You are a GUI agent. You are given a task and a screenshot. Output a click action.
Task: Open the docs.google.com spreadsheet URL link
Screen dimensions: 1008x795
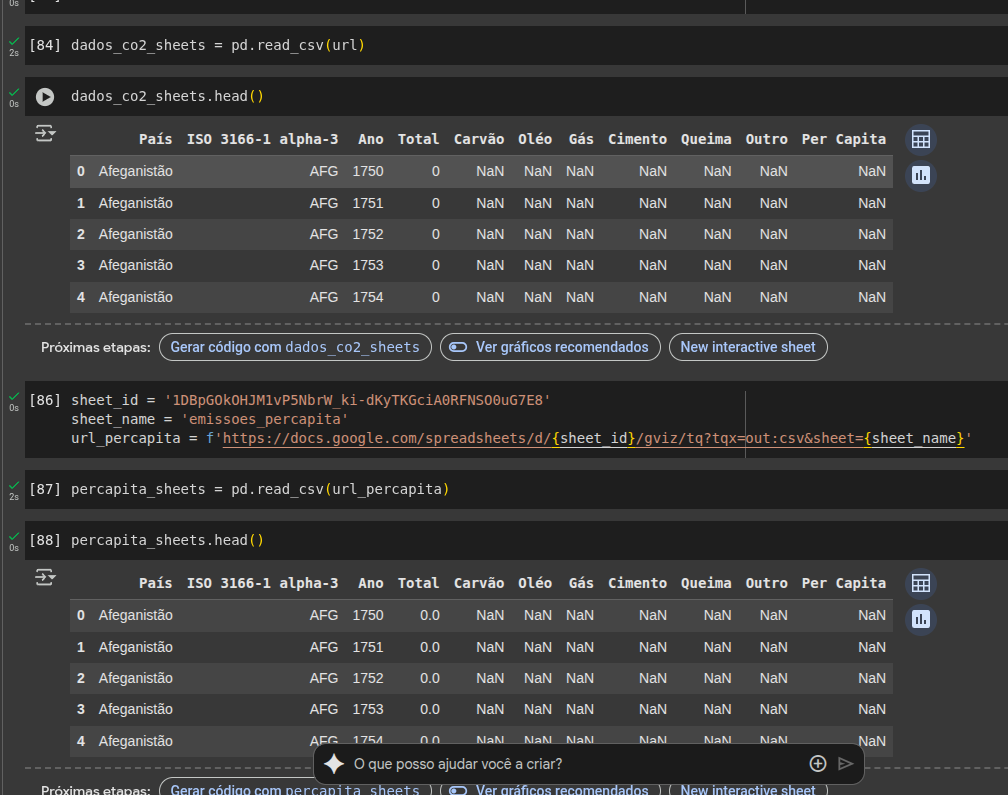click(593, 438)
